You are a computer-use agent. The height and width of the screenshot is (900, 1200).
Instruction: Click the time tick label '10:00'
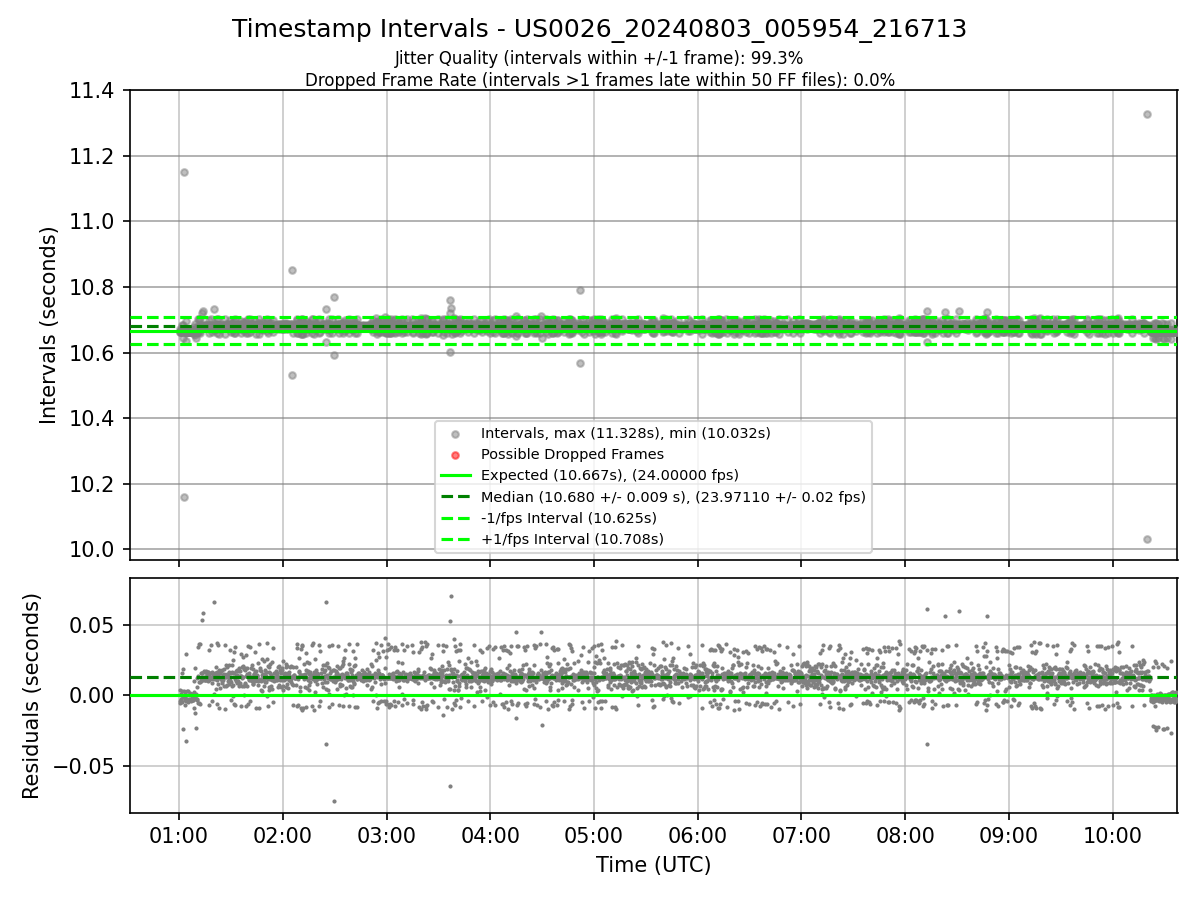coord(1113,834)
